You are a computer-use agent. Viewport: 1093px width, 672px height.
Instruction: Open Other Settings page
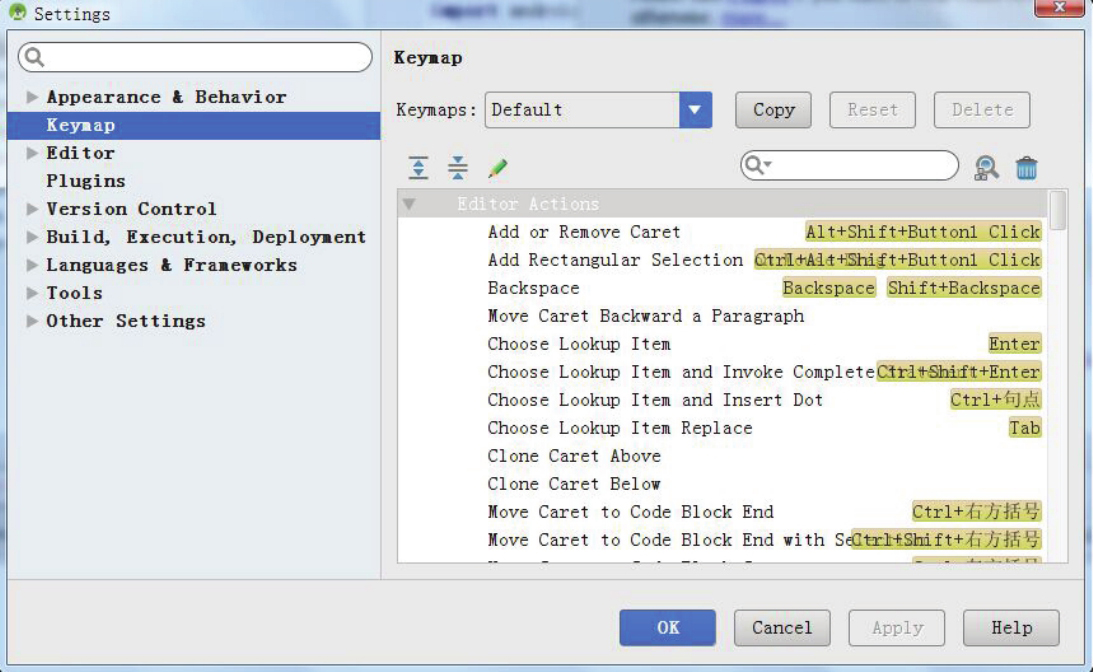125,320
